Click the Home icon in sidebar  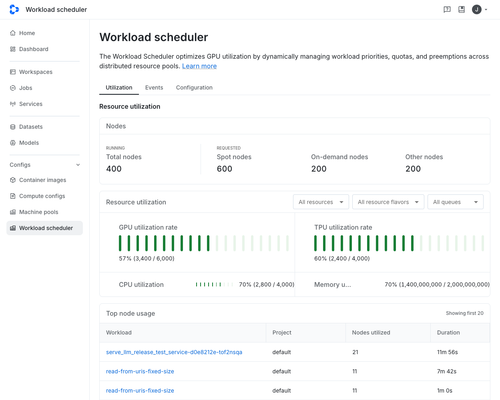[x=13, y=33]
